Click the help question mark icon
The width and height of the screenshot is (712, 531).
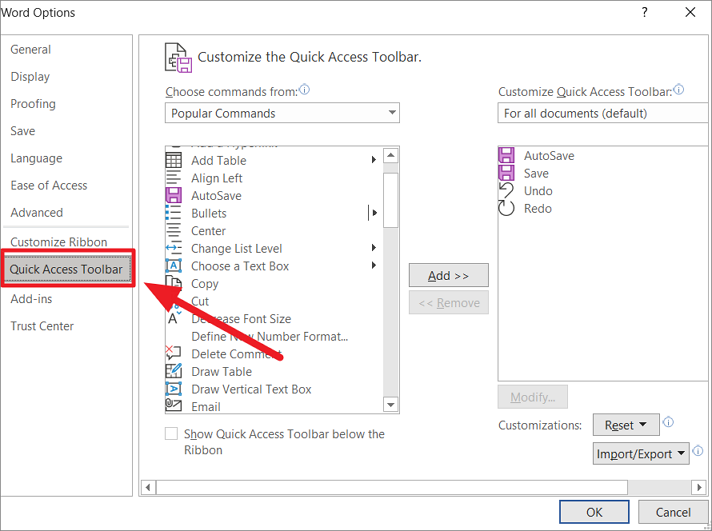coord(644,12)
